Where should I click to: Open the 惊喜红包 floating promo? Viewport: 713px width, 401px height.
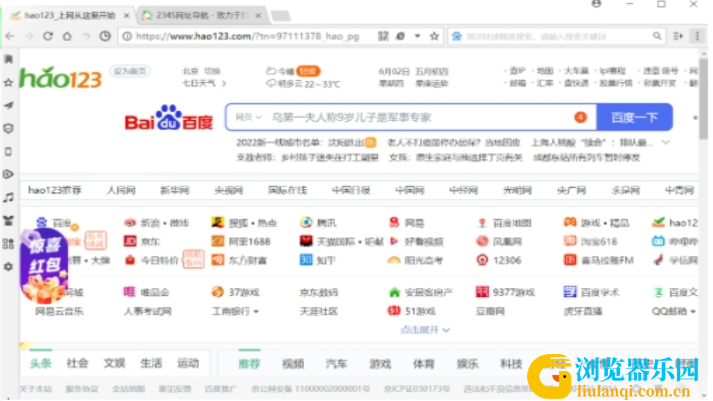pyautogui.click(x=44, y=266)
